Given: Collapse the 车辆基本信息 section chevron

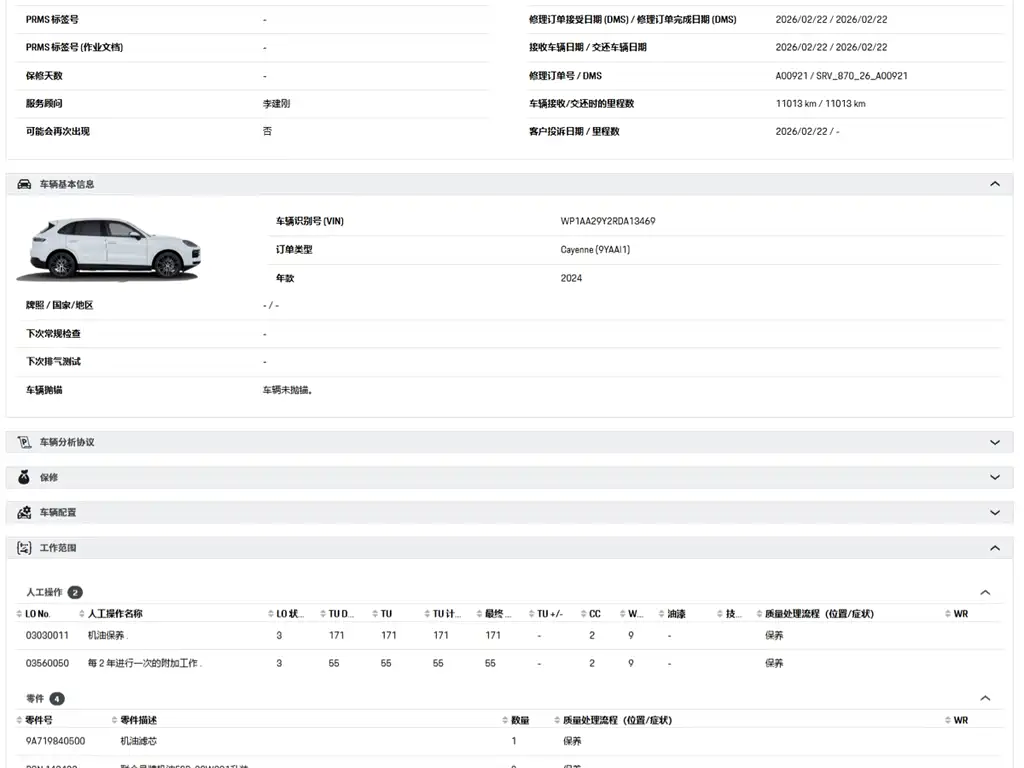Looking at the screenshot, I should pos(995,184).
